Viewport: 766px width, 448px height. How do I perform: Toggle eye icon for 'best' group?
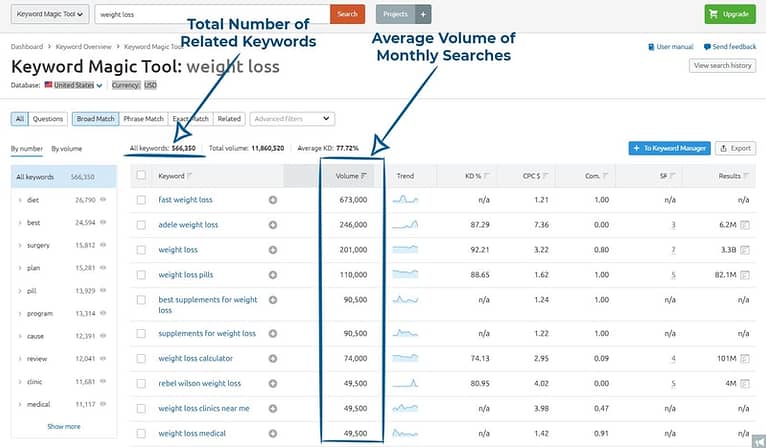point(103,222)
